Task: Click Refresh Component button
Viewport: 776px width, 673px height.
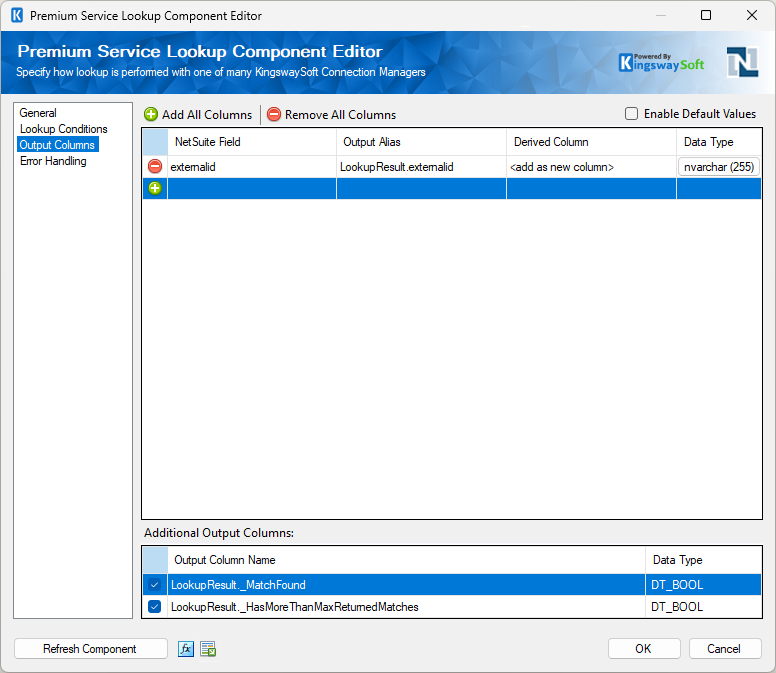Action: coord(90,649)
